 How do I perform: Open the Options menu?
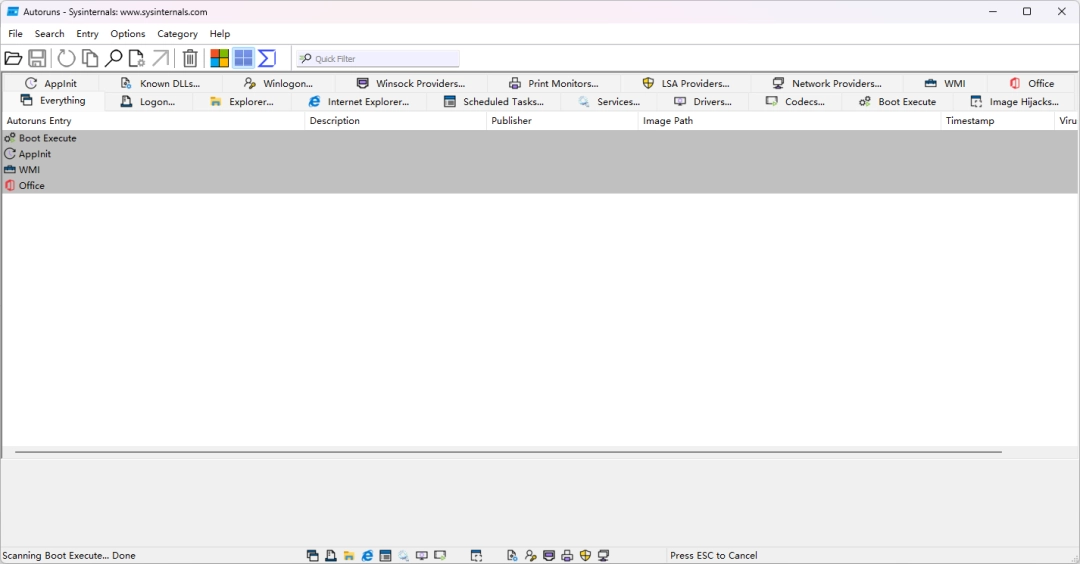128,34
